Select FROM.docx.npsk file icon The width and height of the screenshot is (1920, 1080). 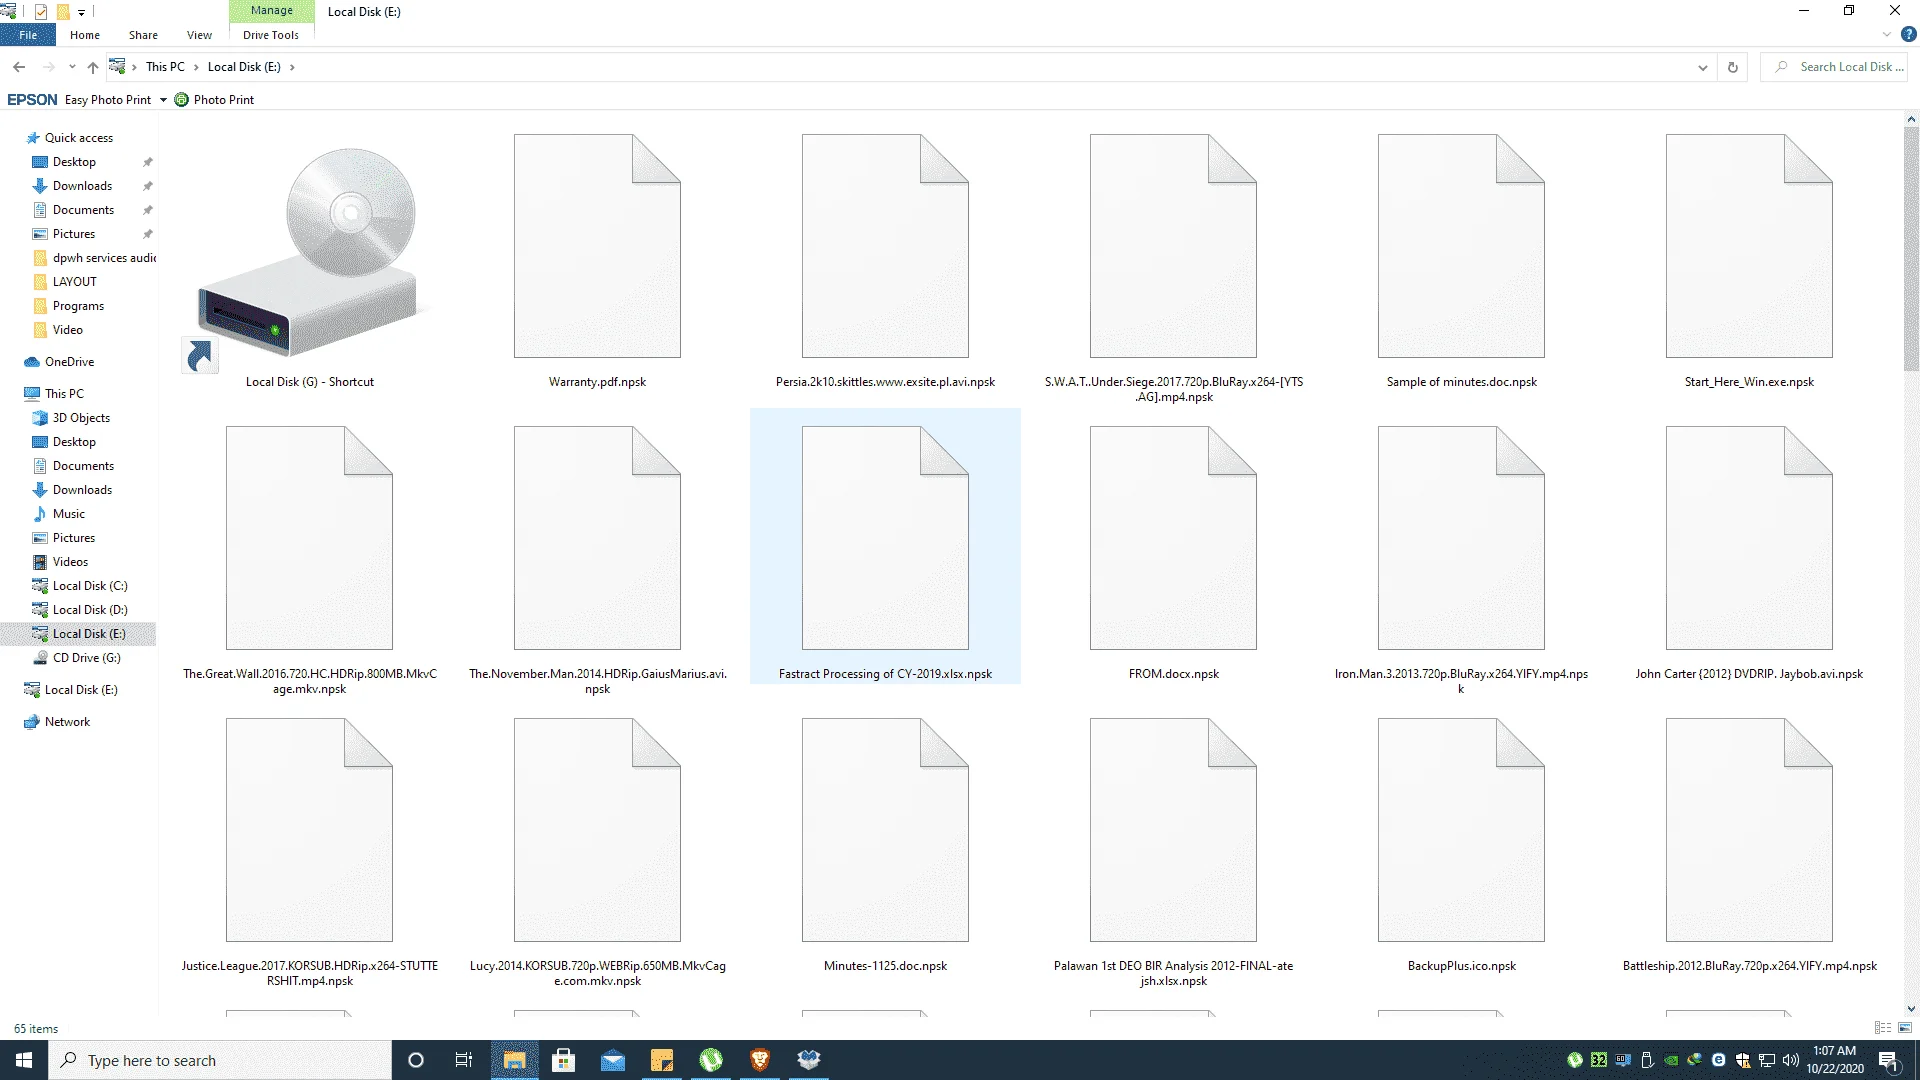click(x=1173, y=538)
